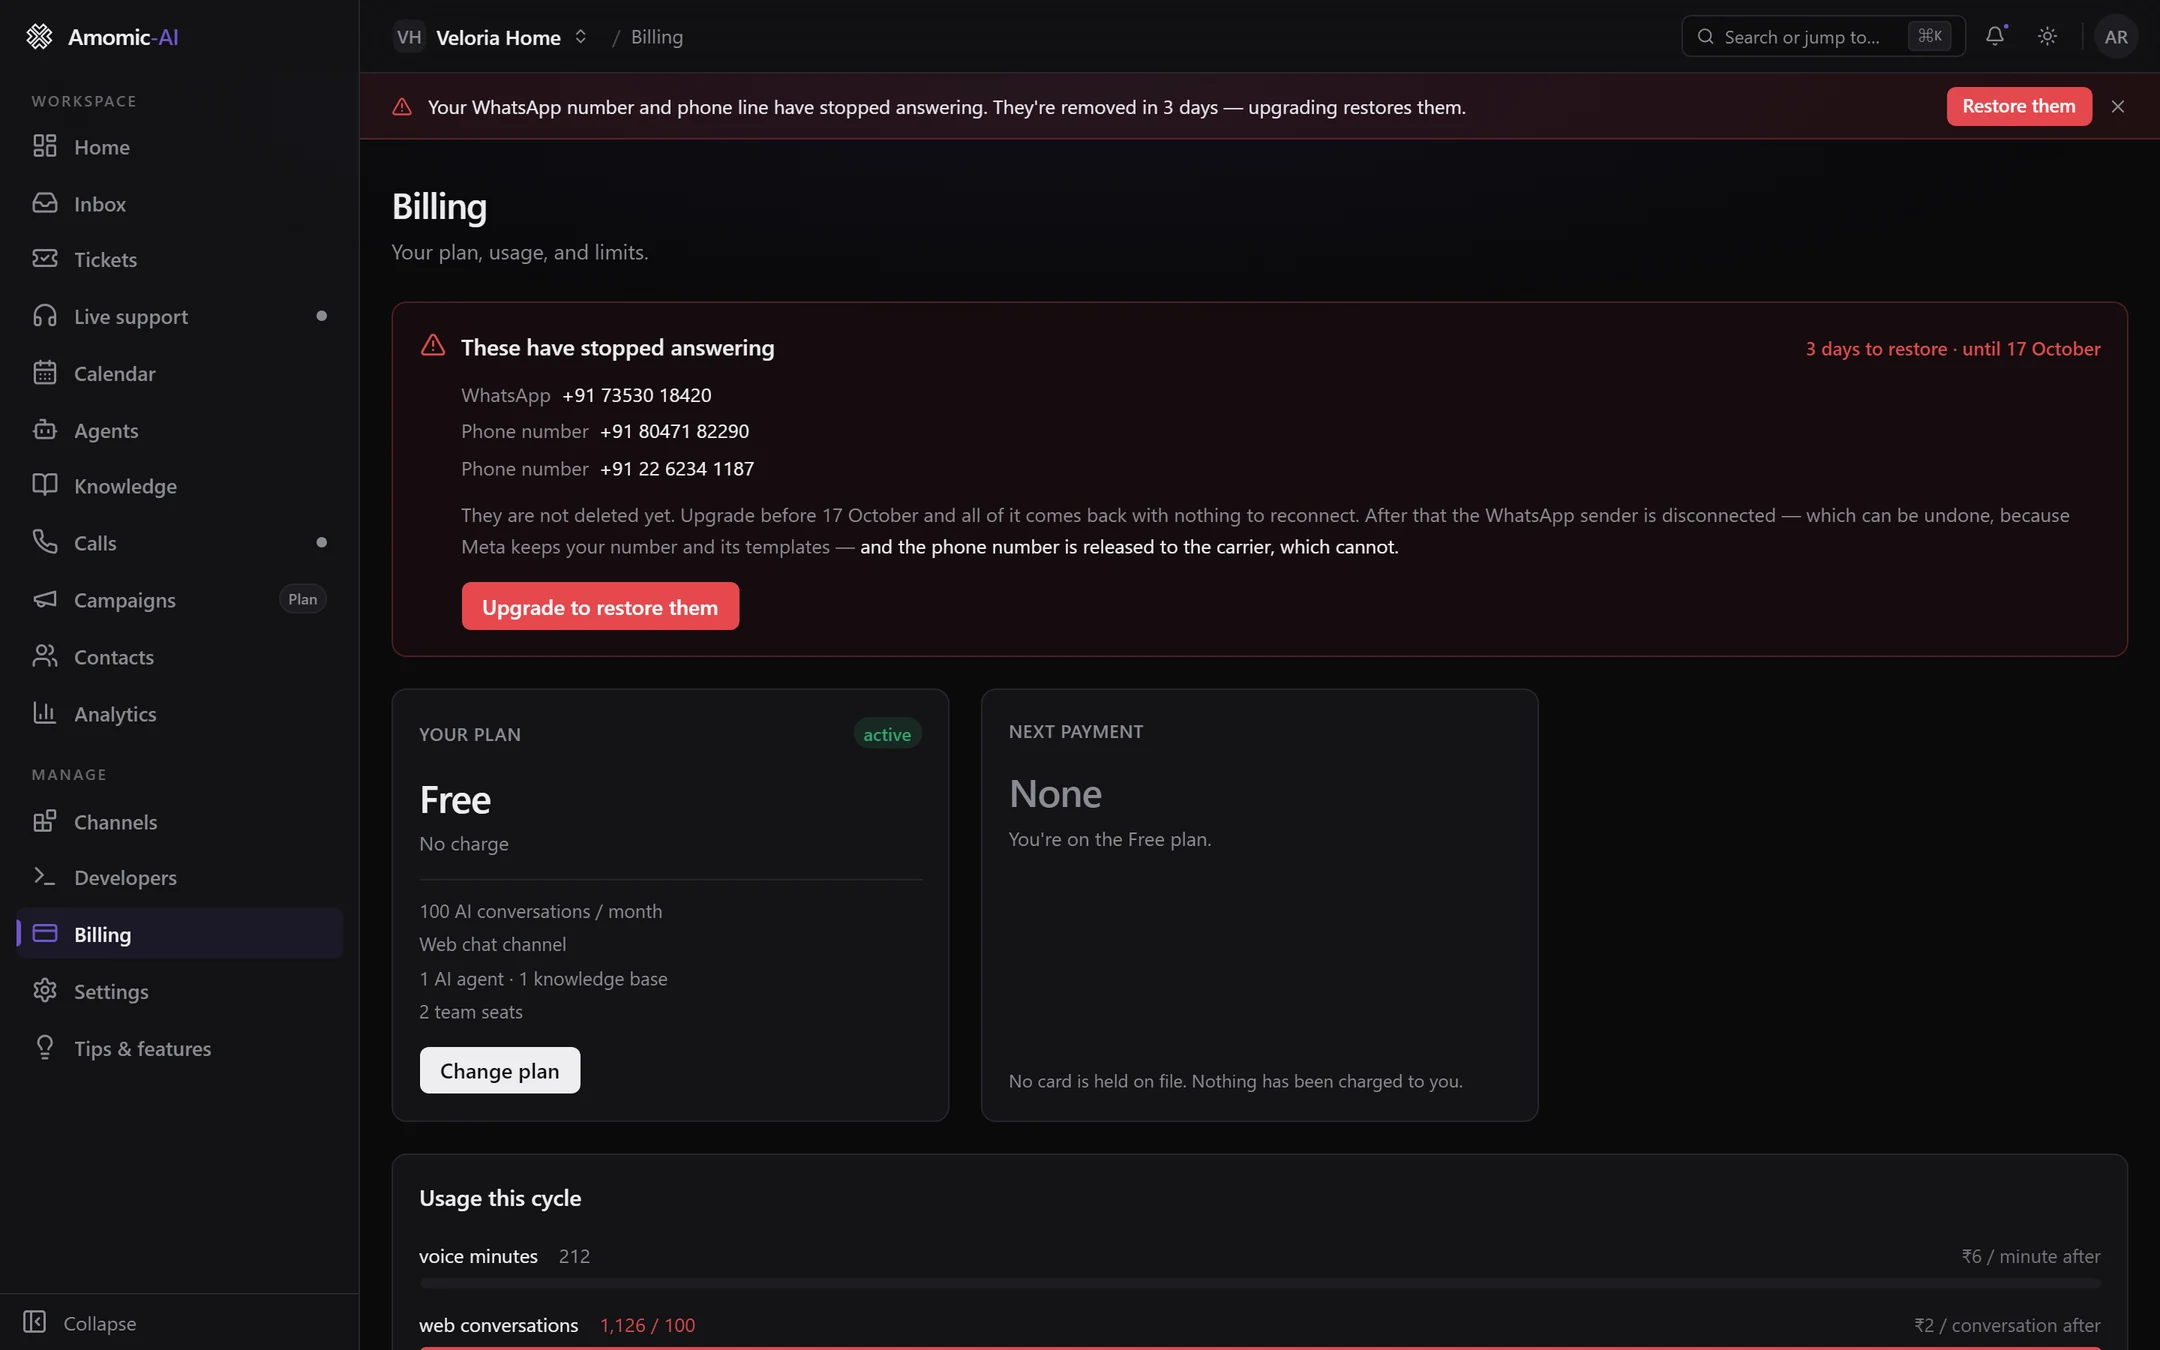Dismiss the top warning banner
Viewport: 2160px width, 1350px height.
coord(2118,106)
